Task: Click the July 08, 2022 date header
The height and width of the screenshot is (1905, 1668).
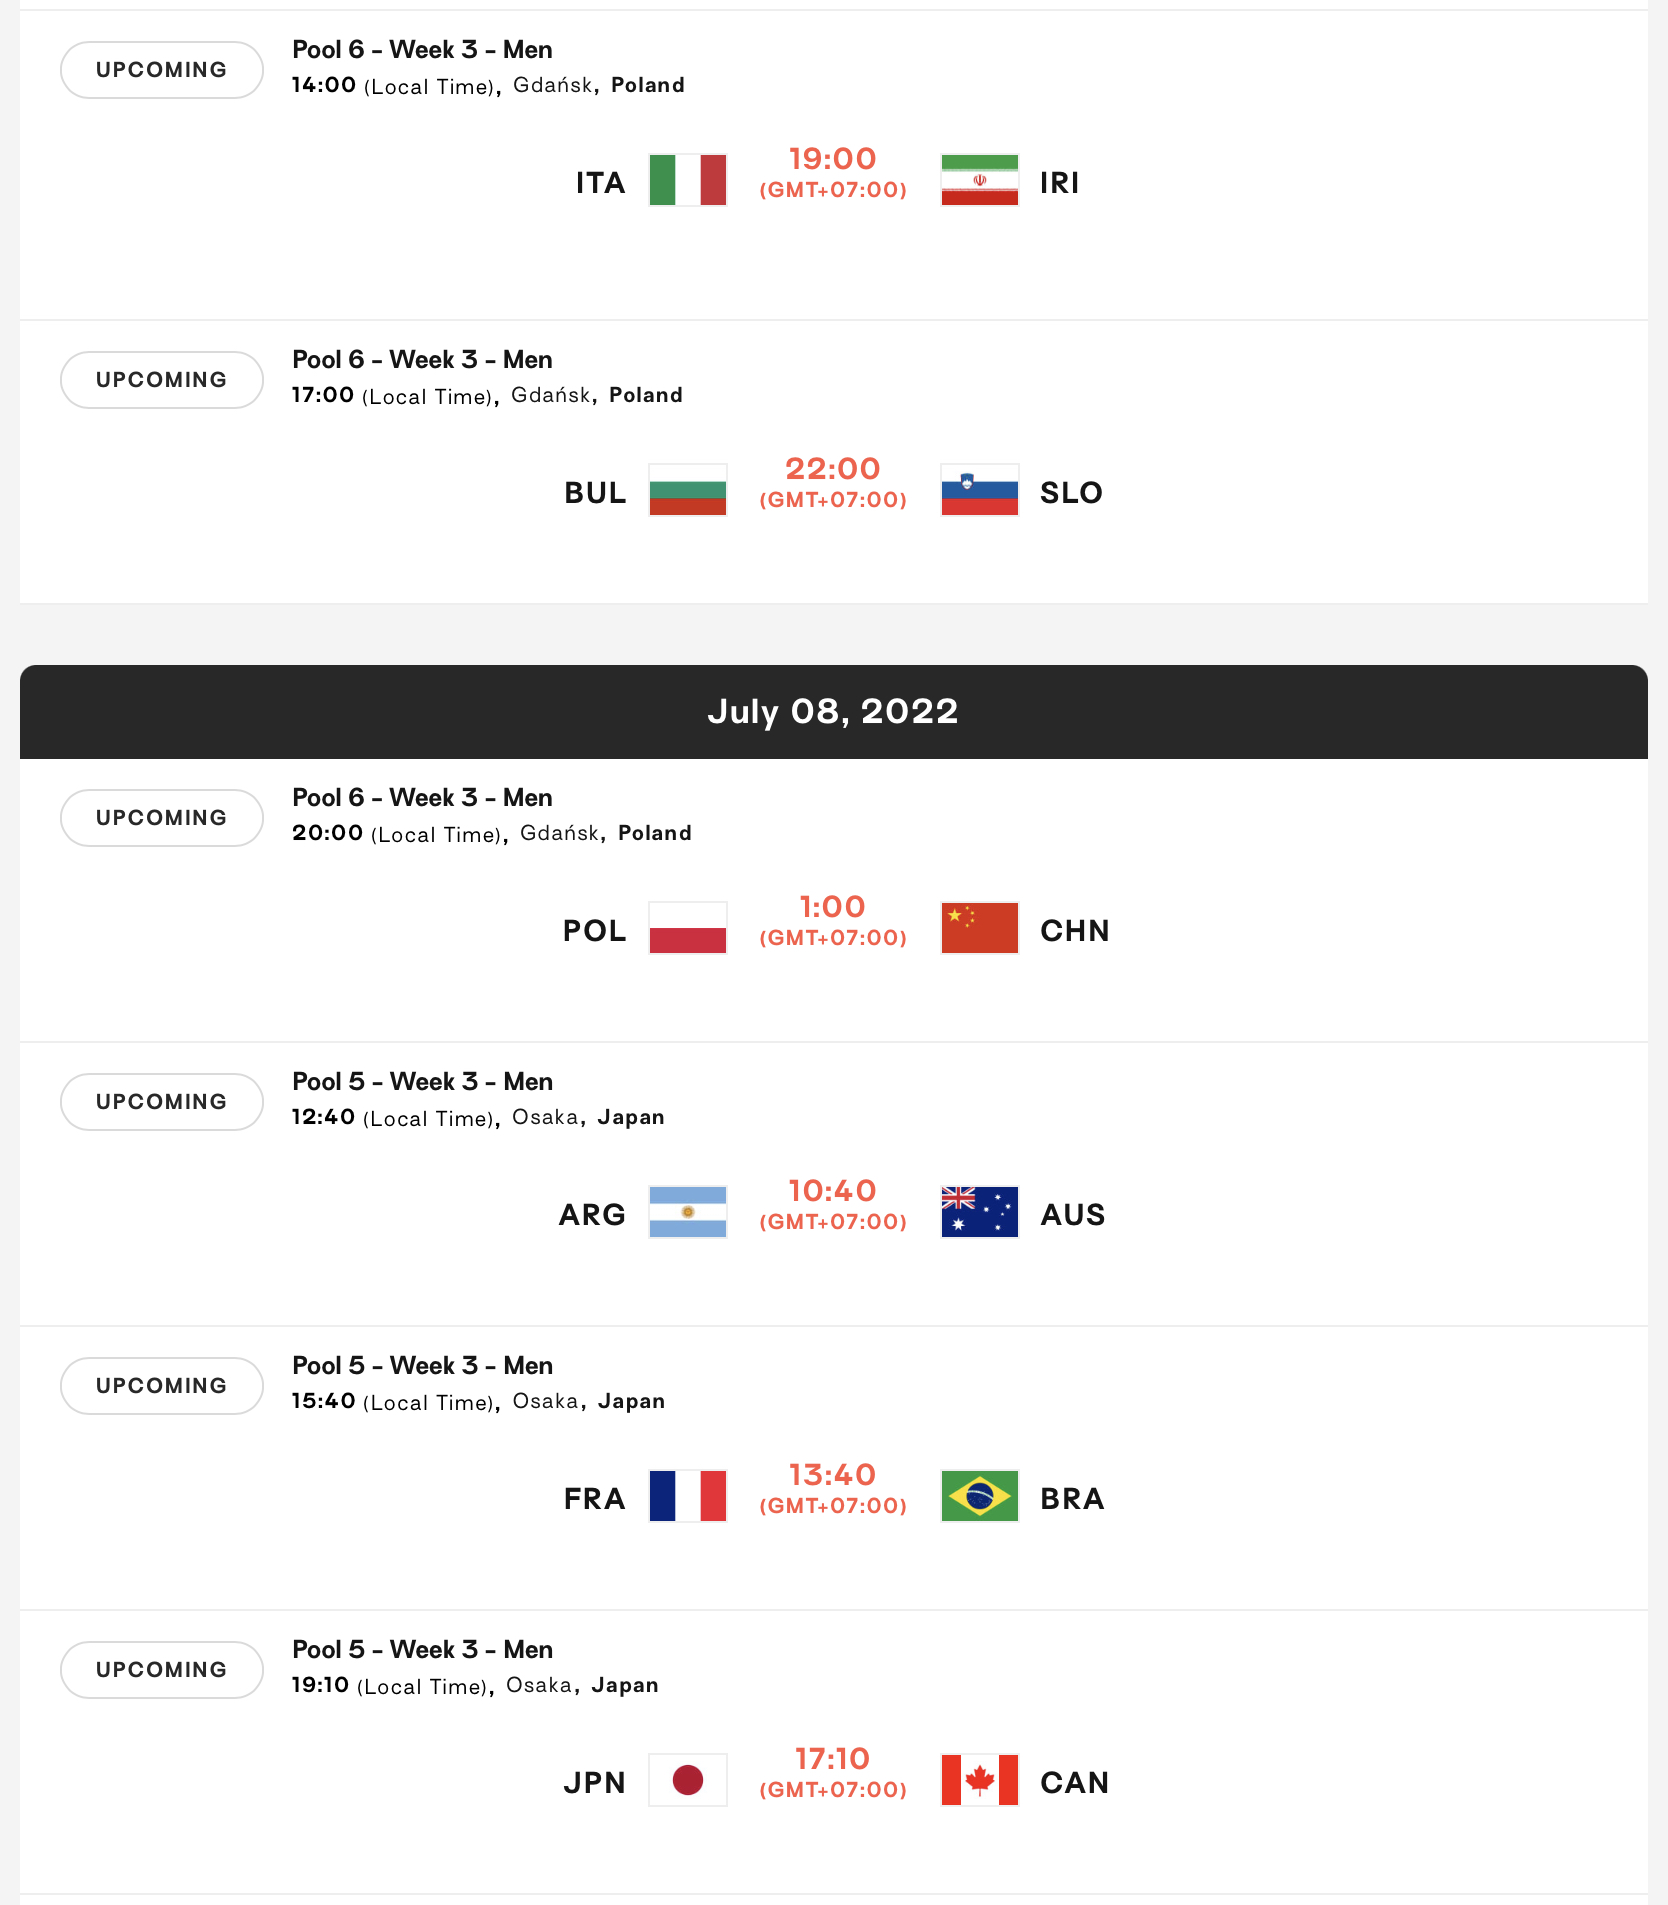Action: click(x=833, y=712)
